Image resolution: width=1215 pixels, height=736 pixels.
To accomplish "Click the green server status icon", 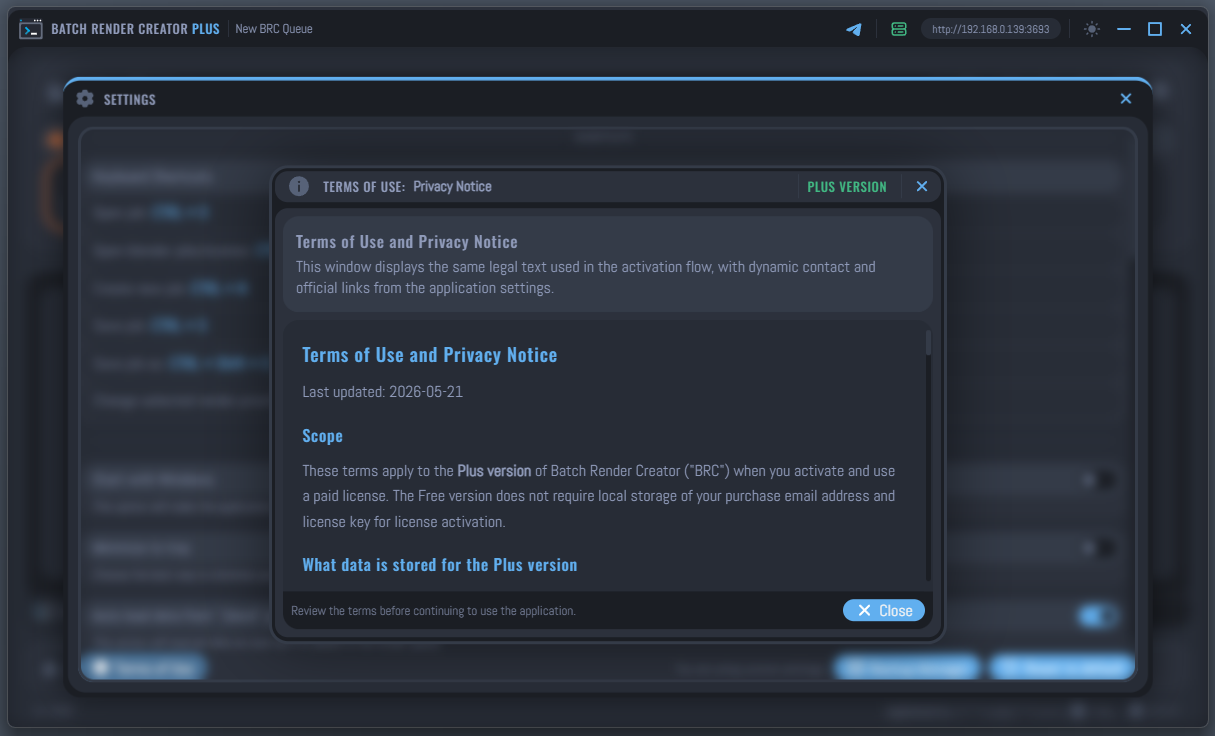I will pyautogui.click(x=898, y=29).
